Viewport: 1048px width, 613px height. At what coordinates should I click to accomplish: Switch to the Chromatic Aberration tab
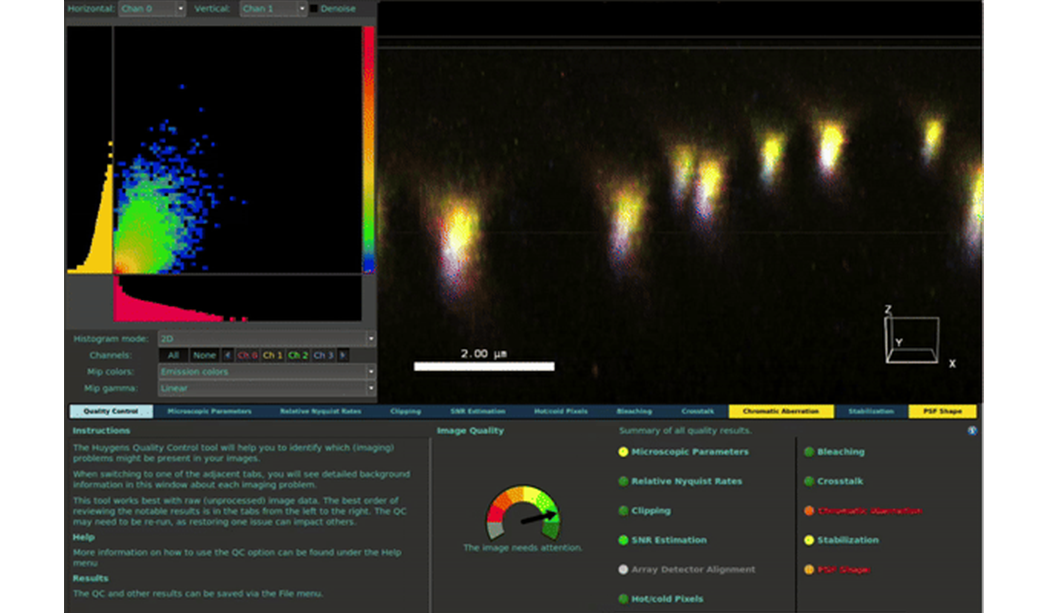pos(781,411)
